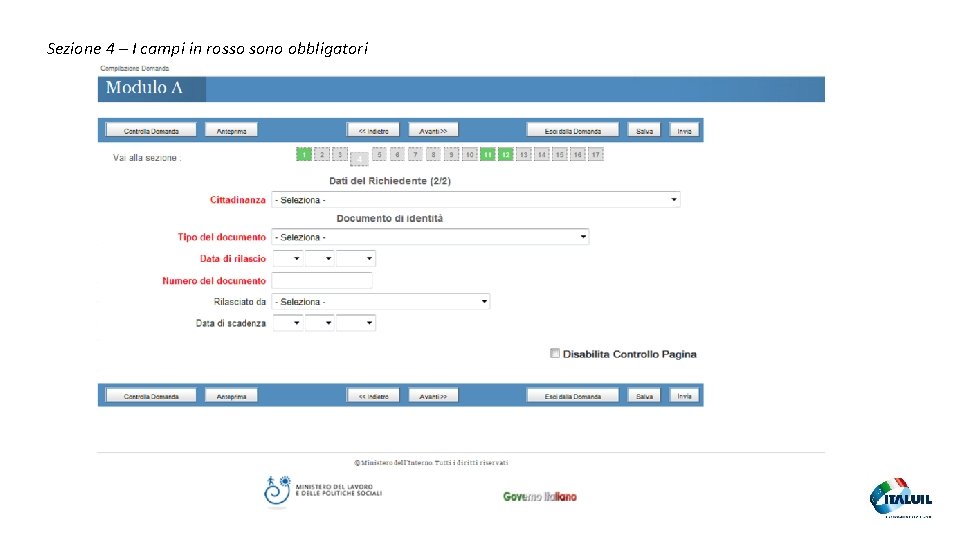Jump to section 3
The width and height of the screenshot is (960, 540).
tap(340, 154)
